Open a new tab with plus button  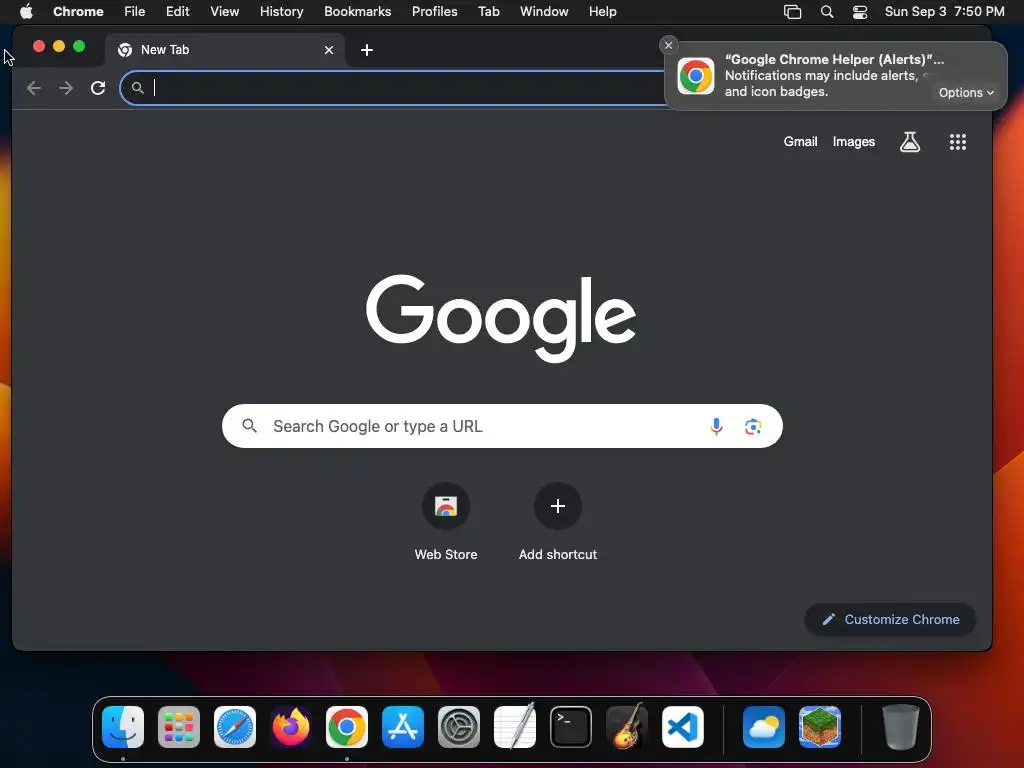pos(367,50)
